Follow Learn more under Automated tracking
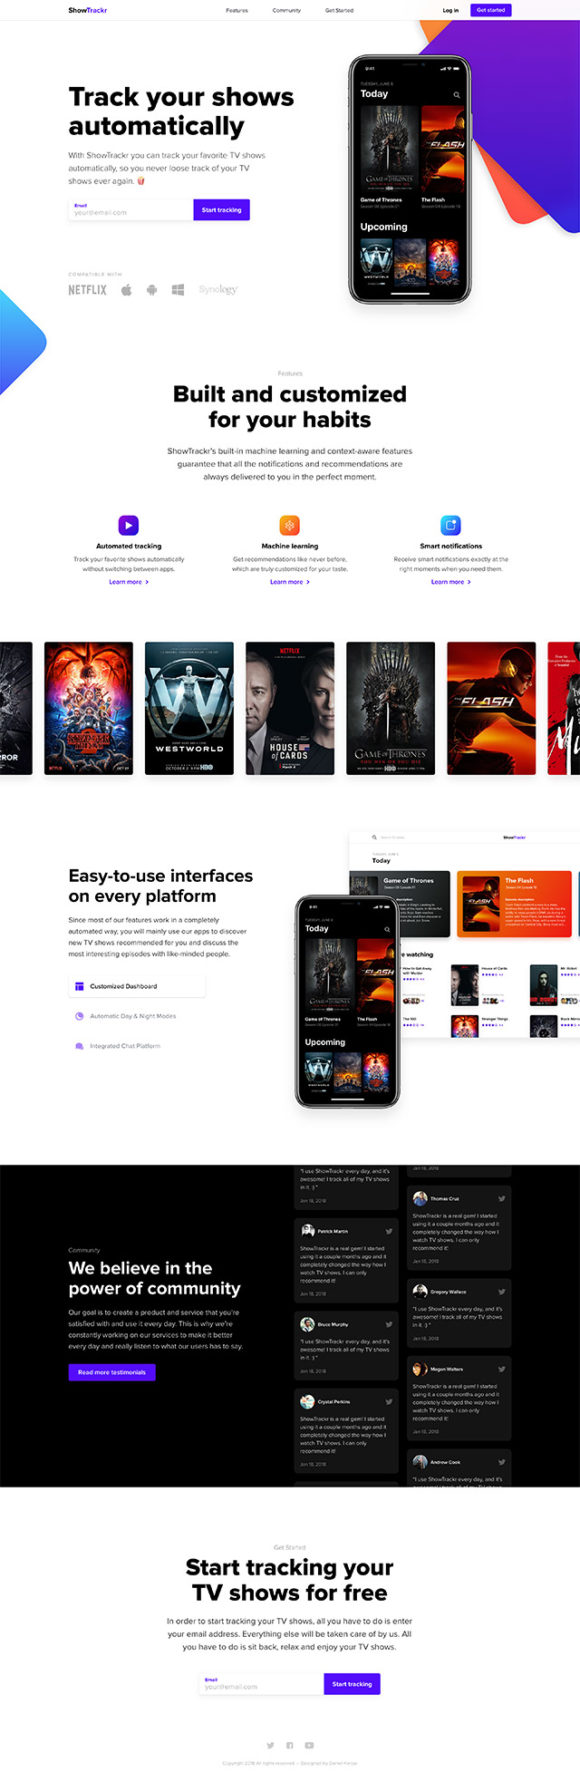Viewport: 580px width, 1782px height. point(129,582)
